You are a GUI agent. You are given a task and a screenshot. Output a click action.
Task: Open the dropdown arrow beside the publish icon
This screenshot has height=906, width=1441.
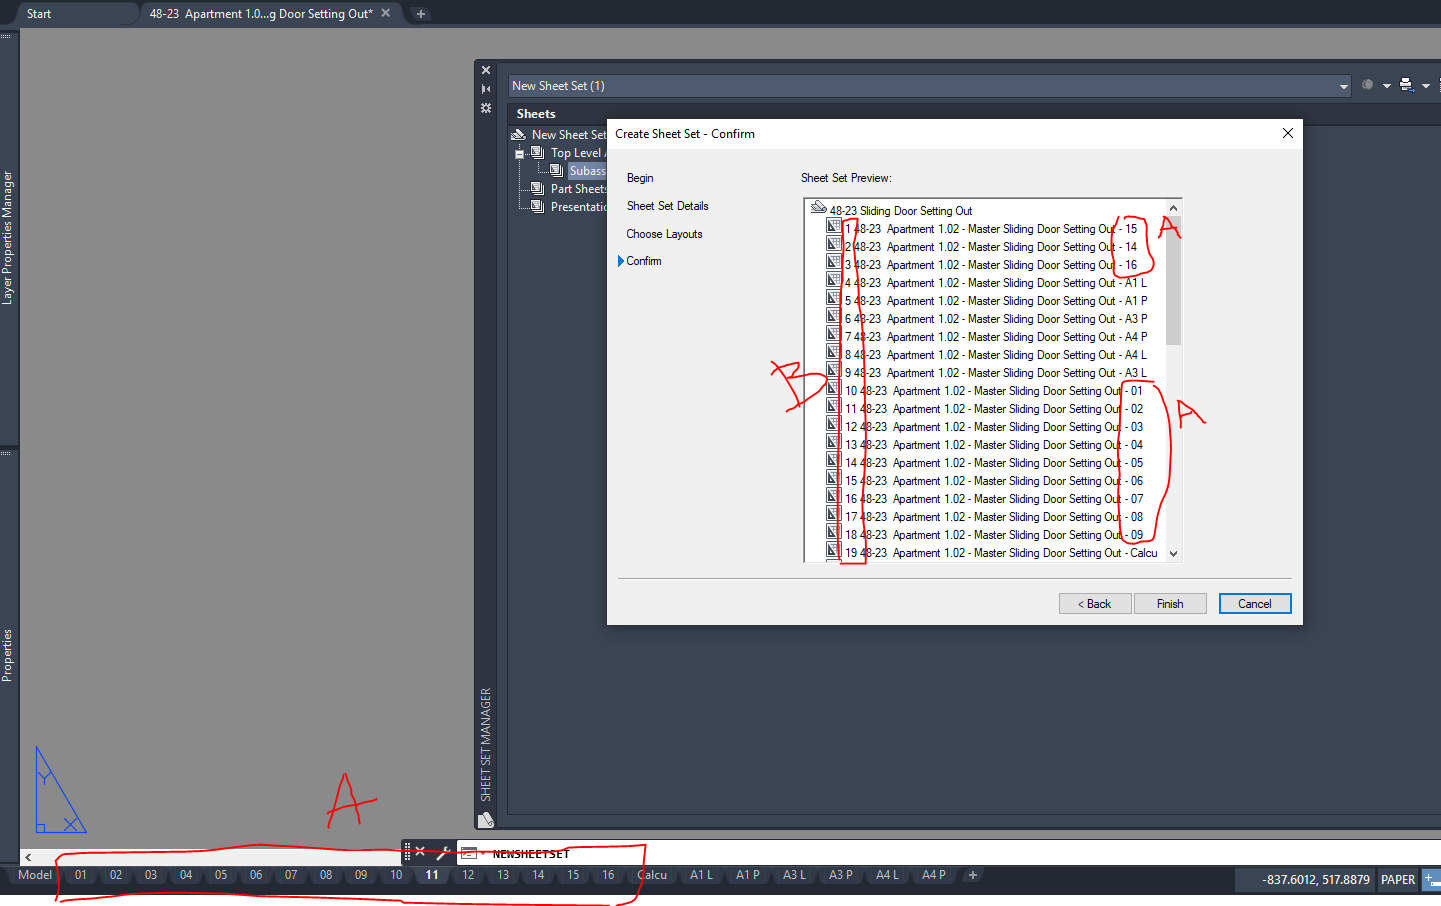coord(1425,85)
